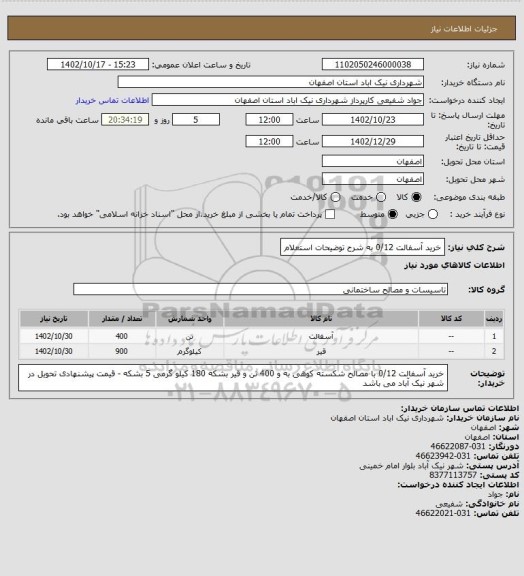
Task: Click quantity 900 in the قیر row
Action: pyautogui.click(x=122, y=352)
